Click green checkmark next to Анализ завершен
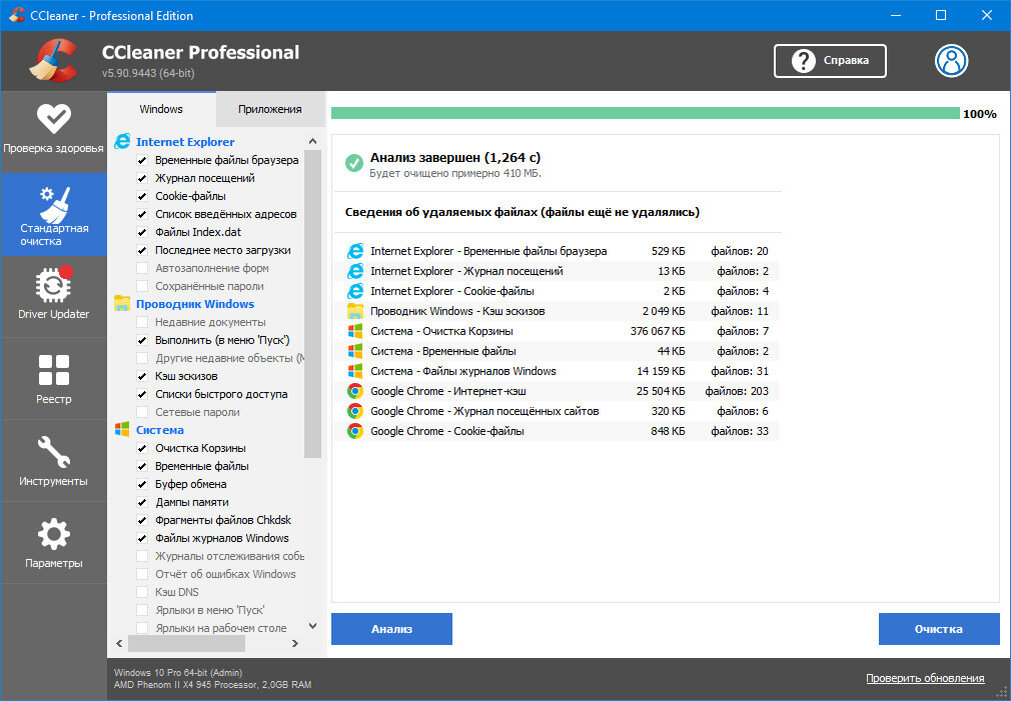Viewport: 1011px width, 701px height. pyautogui.click(x=353, y=163)
